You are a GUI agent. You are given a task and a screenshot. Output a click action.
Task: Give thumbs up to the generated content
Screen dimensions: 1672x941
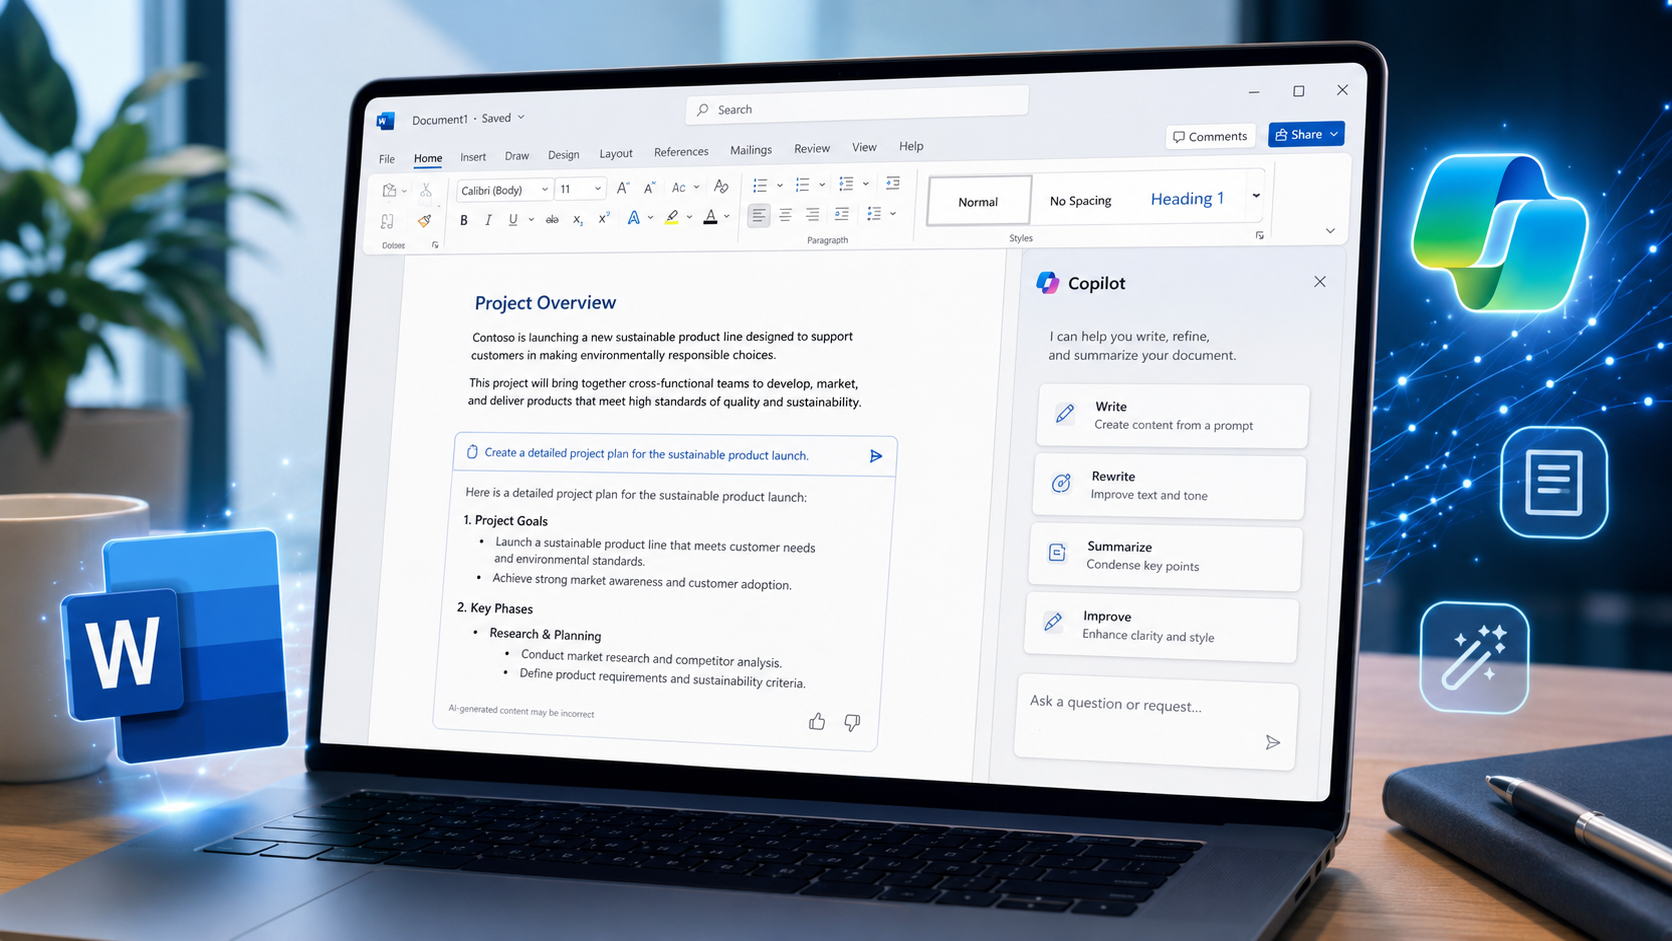click(x=817, y=721)
